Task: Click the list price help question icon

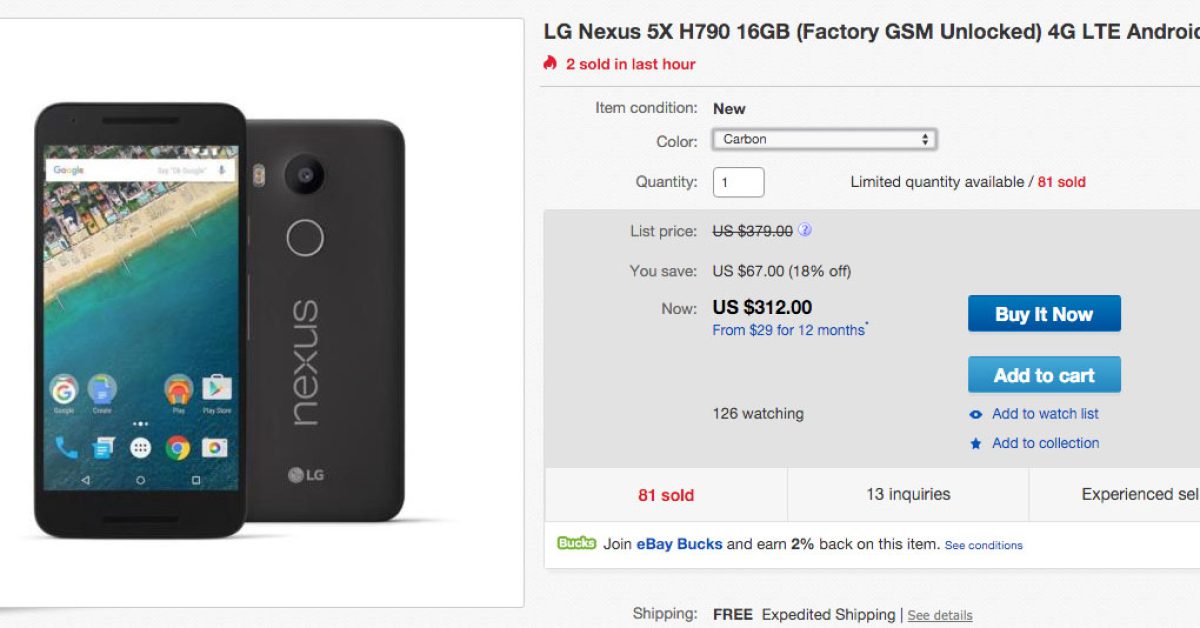Action: tap(805, 230)
